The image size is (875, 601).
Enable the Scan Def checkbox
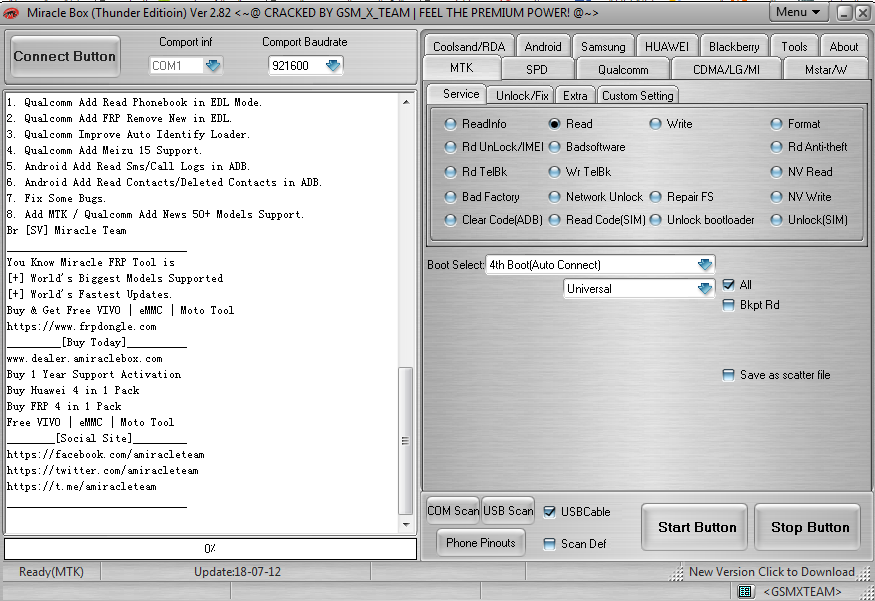tap(550, 544)
